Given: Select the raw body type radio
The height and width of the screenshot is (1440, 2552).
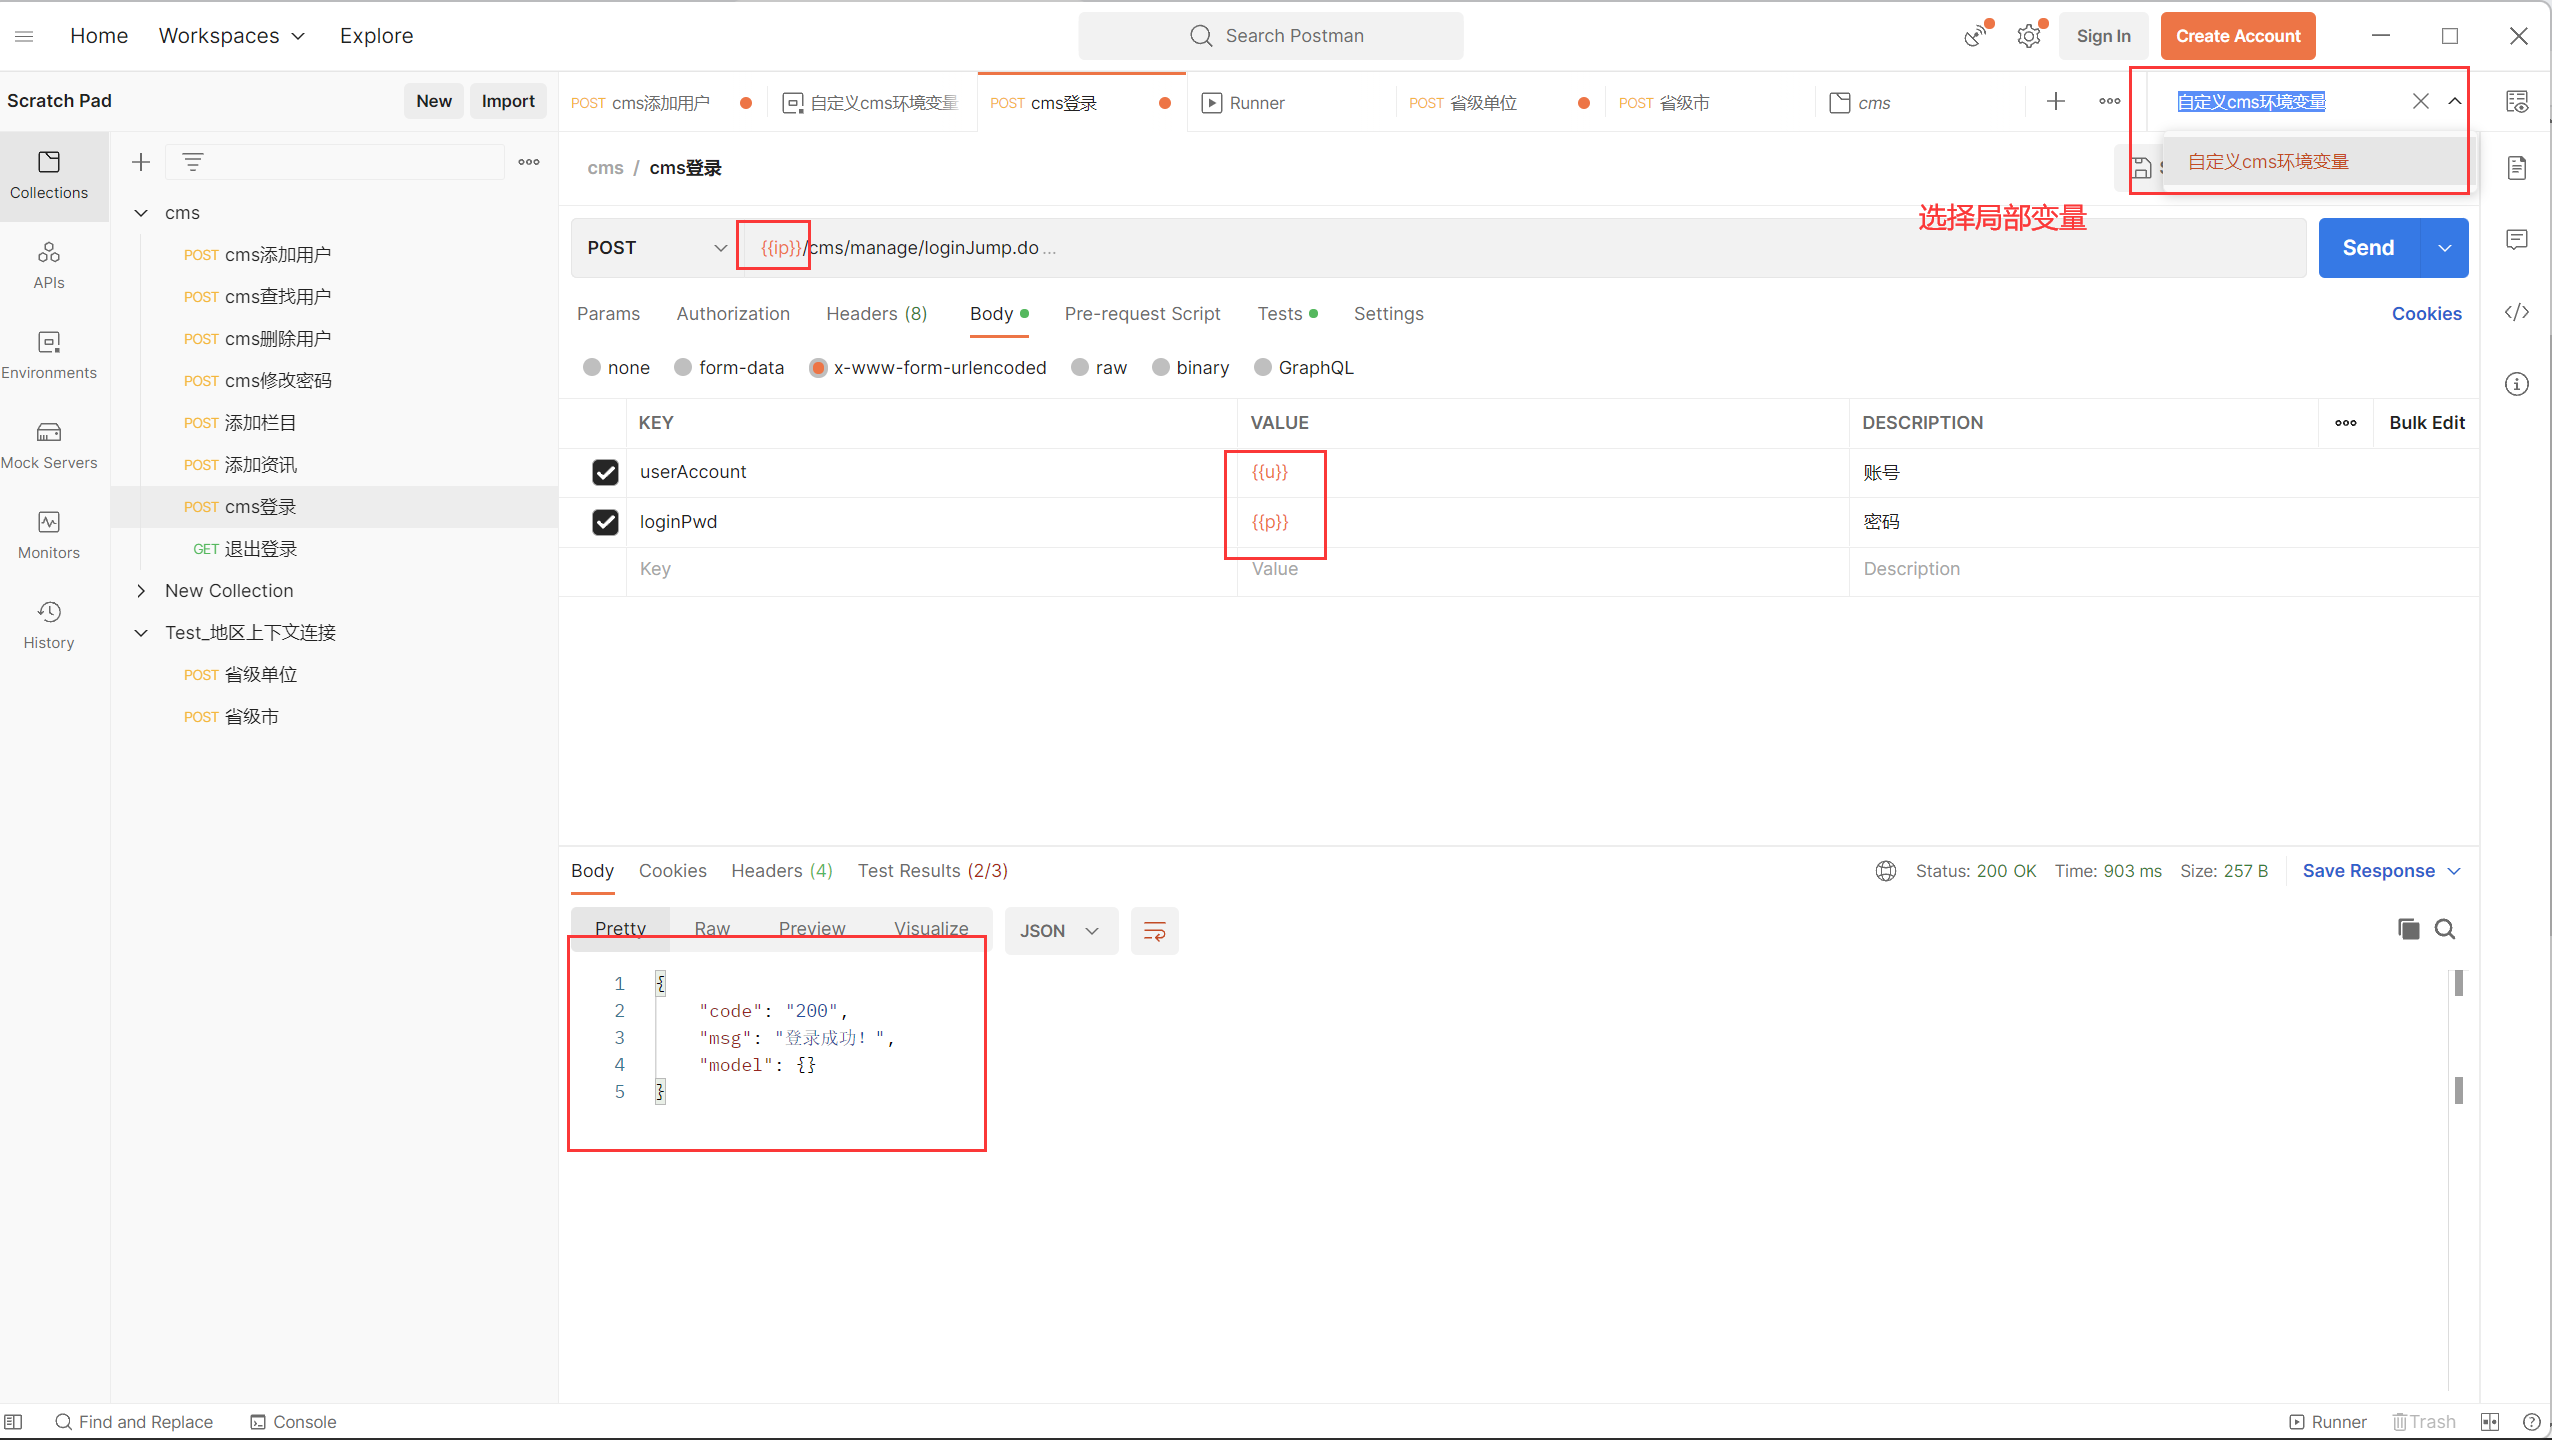Looking at the screenshot, I should point(1080,367).
